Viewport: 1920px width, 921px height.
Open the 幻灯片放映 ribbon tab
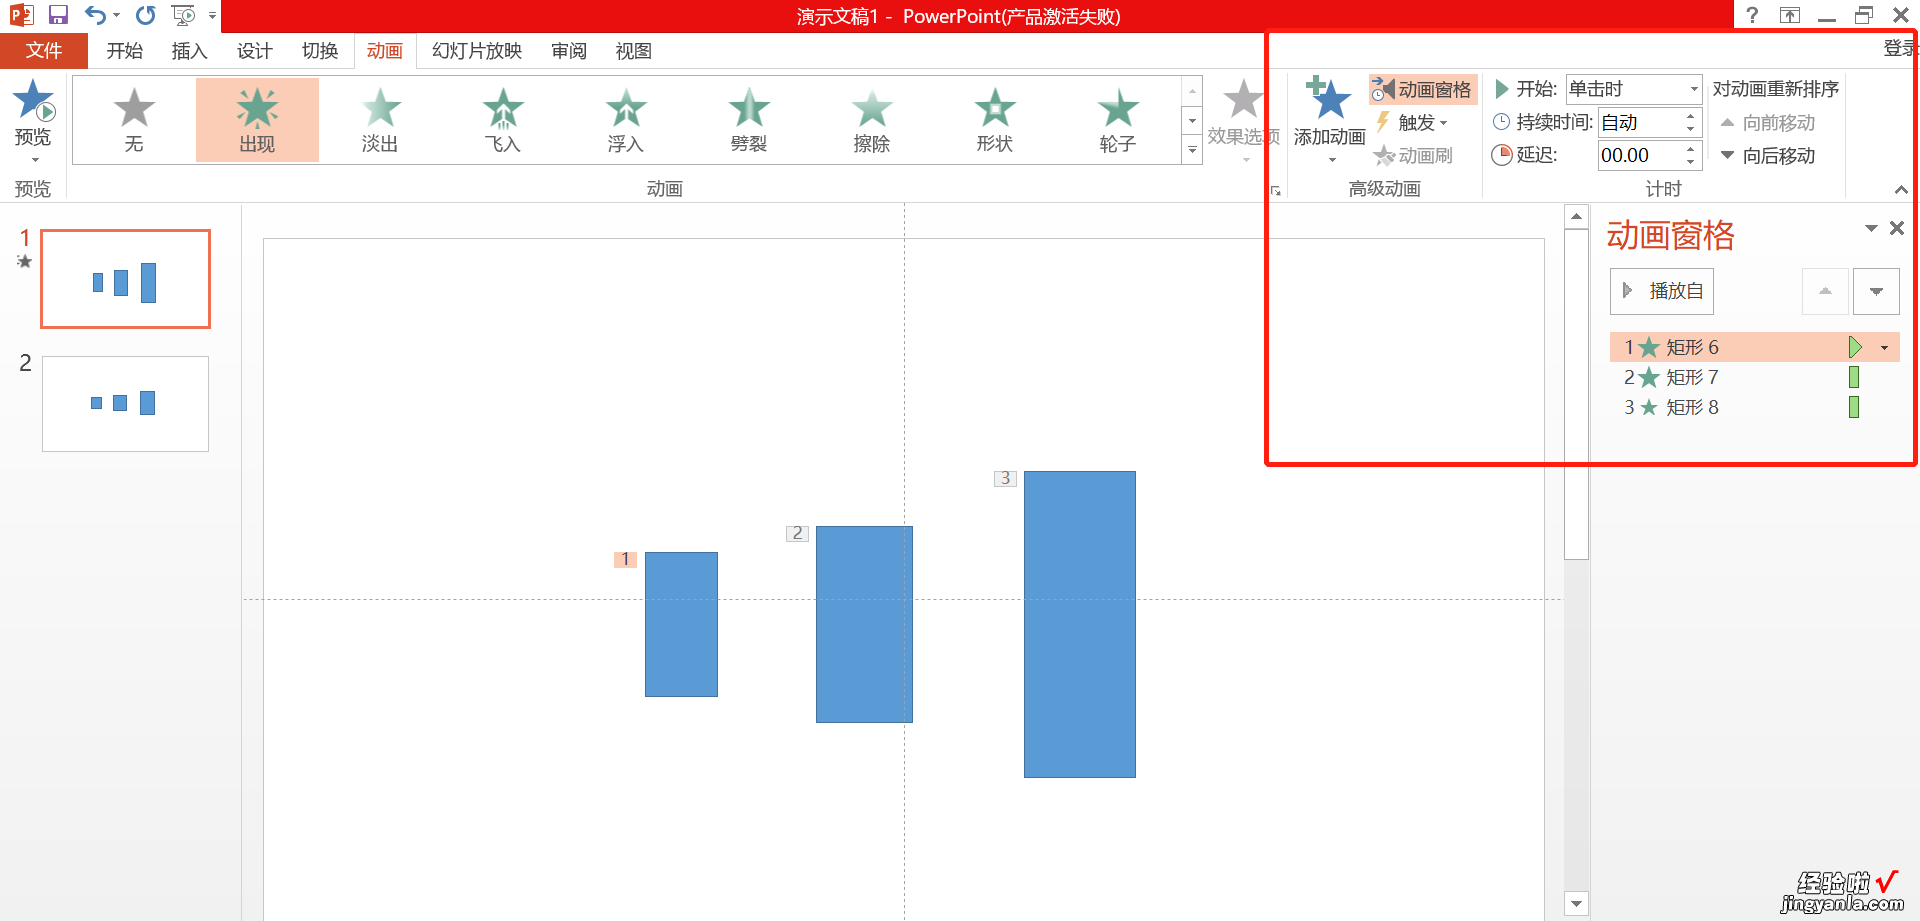coord(477,51)
